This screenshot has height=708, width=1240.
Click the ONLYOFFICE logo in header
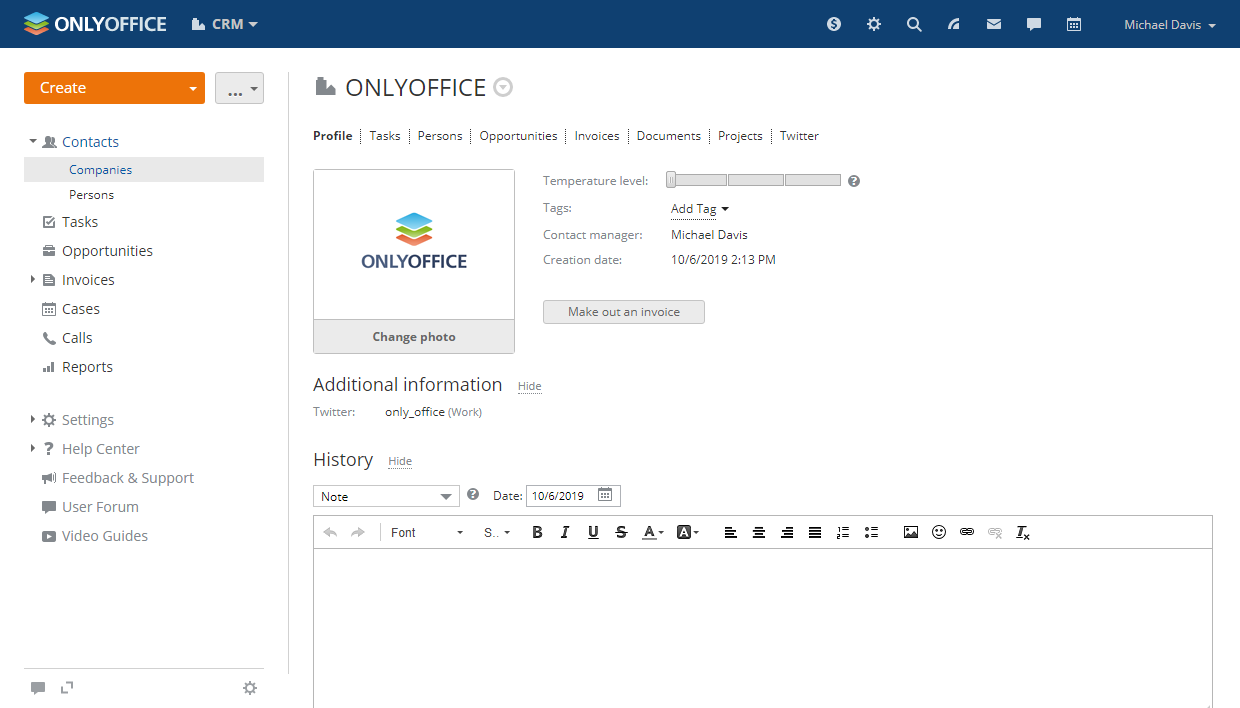[x=95, y=24]
